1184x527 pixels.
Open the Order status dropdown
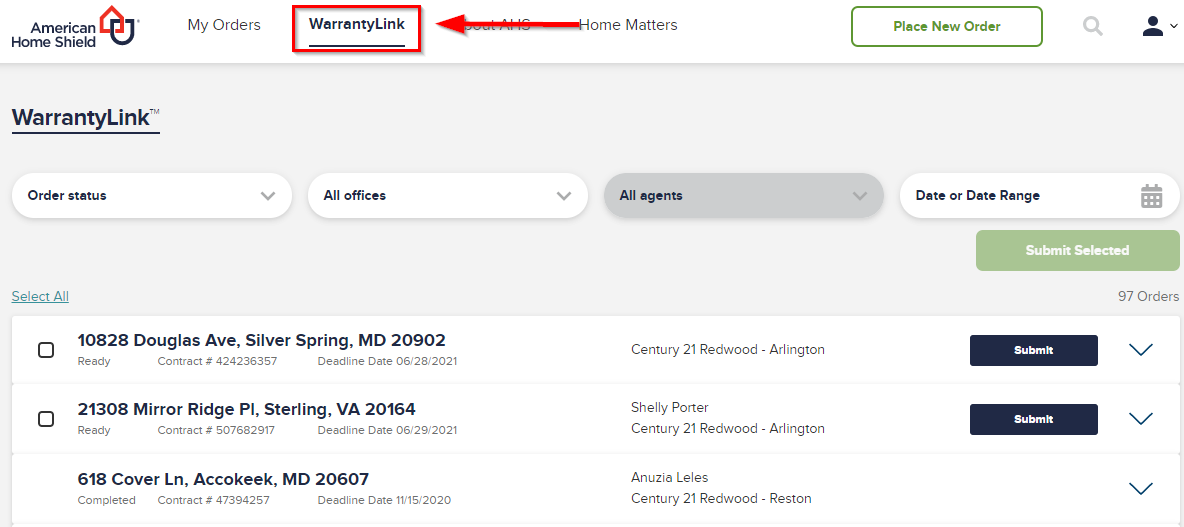pos(152,196)
